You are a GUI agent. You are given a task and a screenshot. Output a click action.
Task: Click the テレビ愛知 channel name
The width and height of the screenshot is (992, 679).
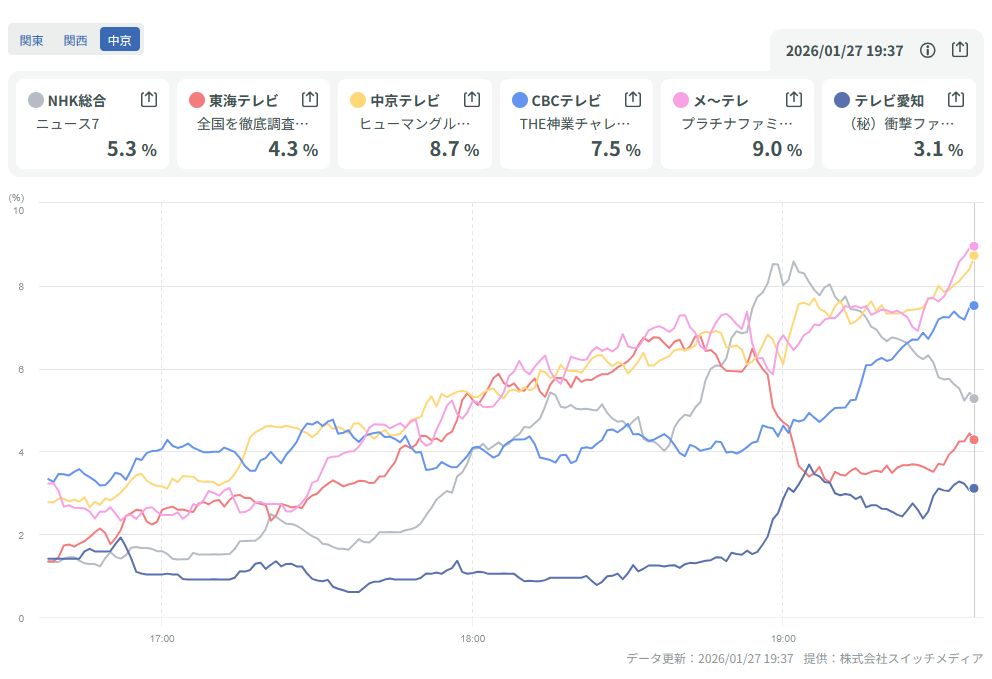tap(887, 100)
